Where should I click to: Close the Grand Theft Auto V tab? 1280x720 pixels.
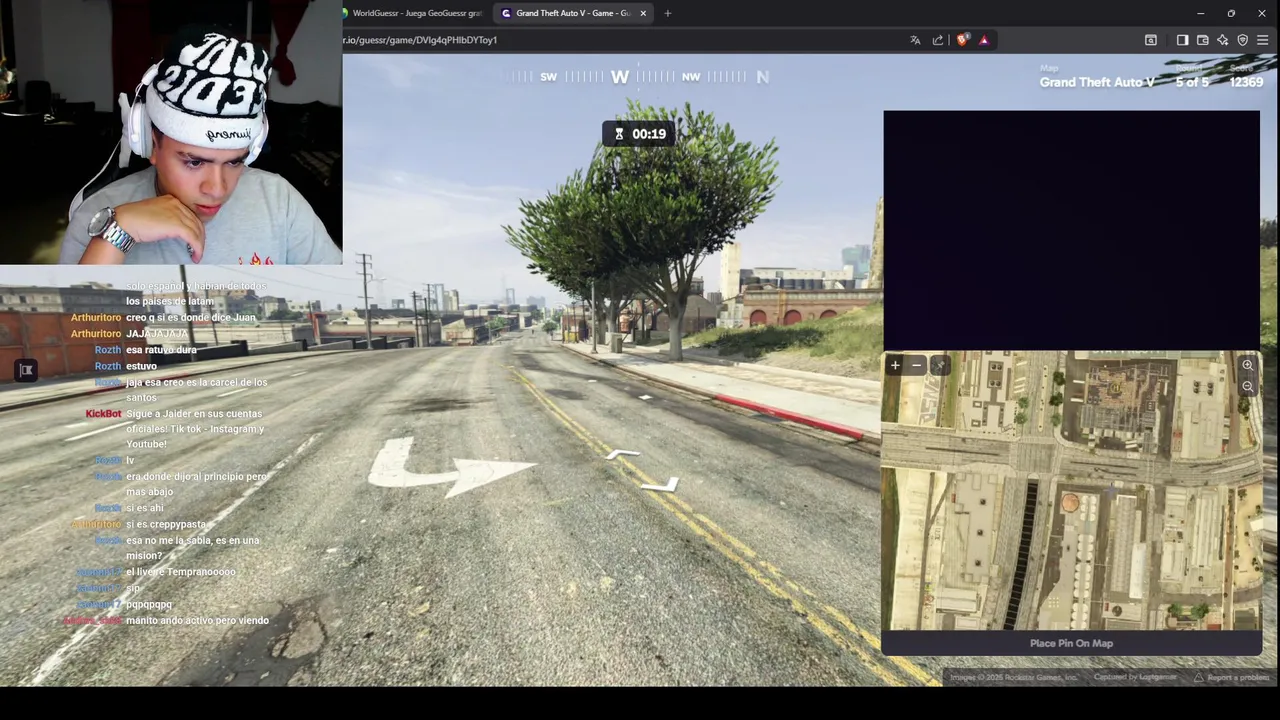(643, 13)
